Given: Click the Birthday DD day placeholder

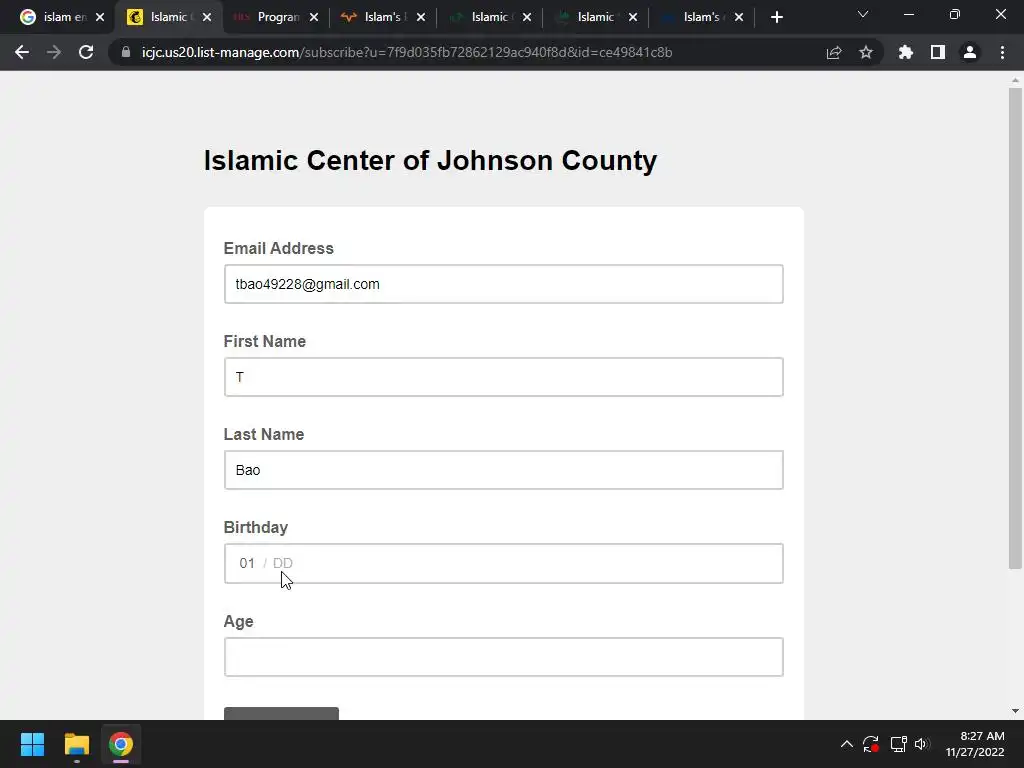Looking at the screenshot, I should [283, 563].
